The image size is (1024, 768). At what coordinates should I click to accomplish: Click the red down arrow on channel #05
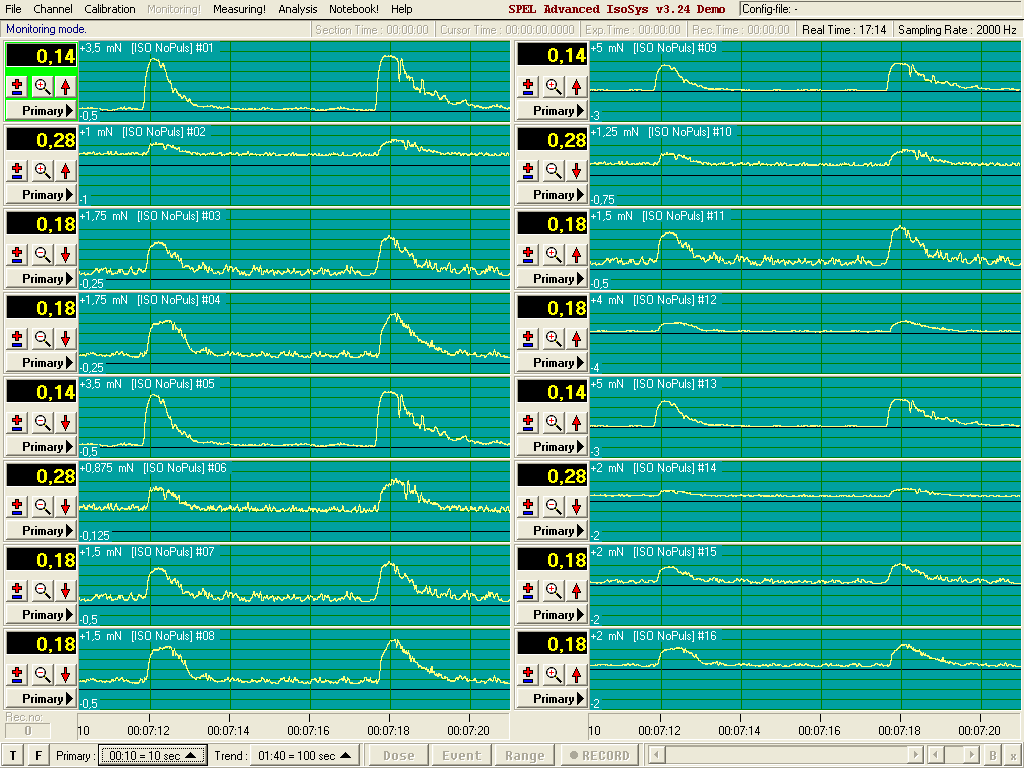pos(65,423)
